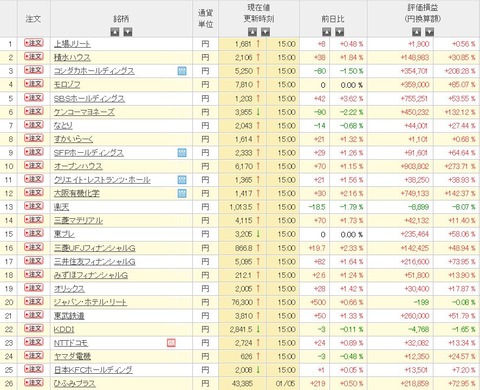Open 三井住友フィナンシャルG link

click(x=94, y=262)
